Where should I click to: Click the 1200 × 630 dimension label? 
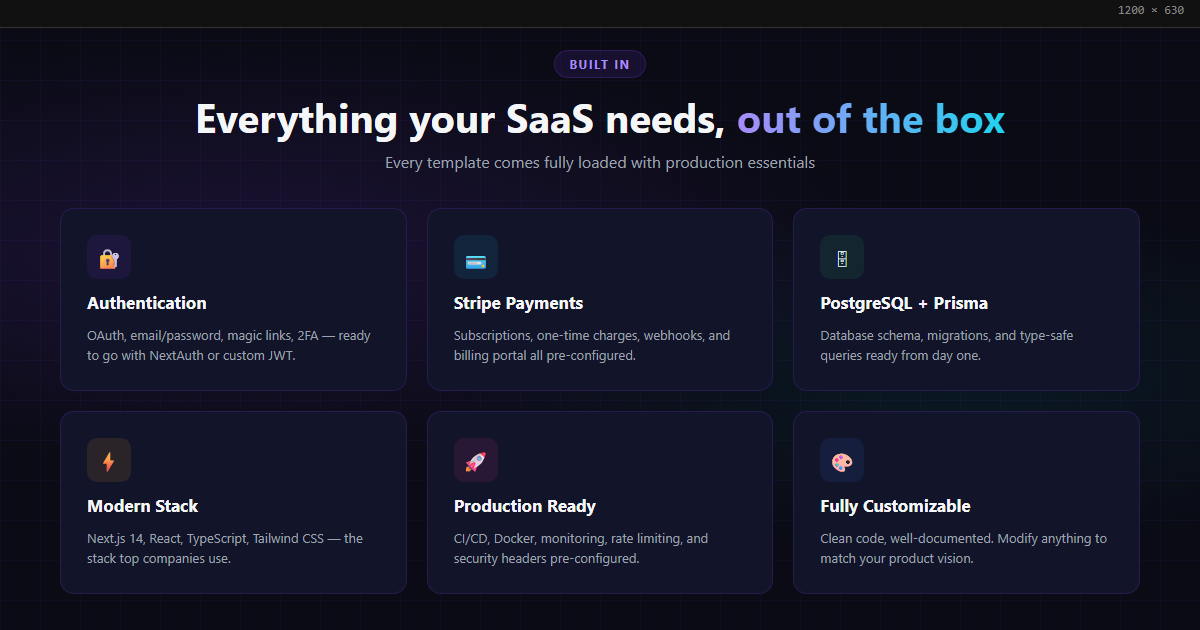pyautogui.click(x=1151, y=10)
